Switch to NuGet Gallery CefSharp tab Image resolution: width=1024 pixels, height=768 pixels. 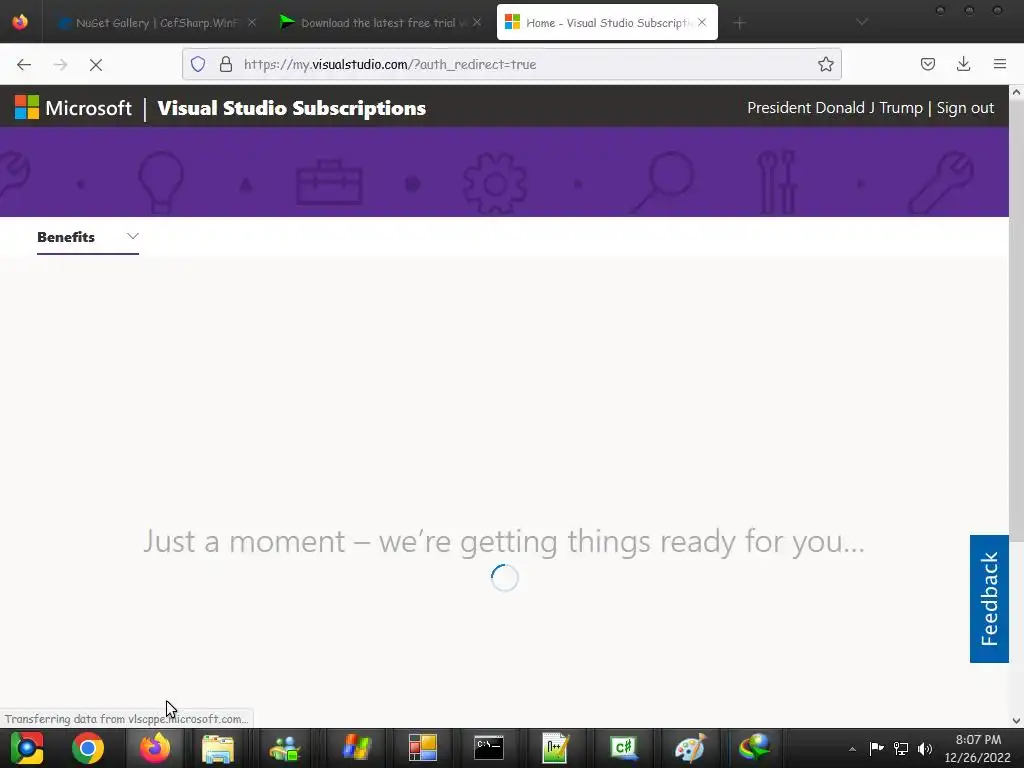coord(157,23)
